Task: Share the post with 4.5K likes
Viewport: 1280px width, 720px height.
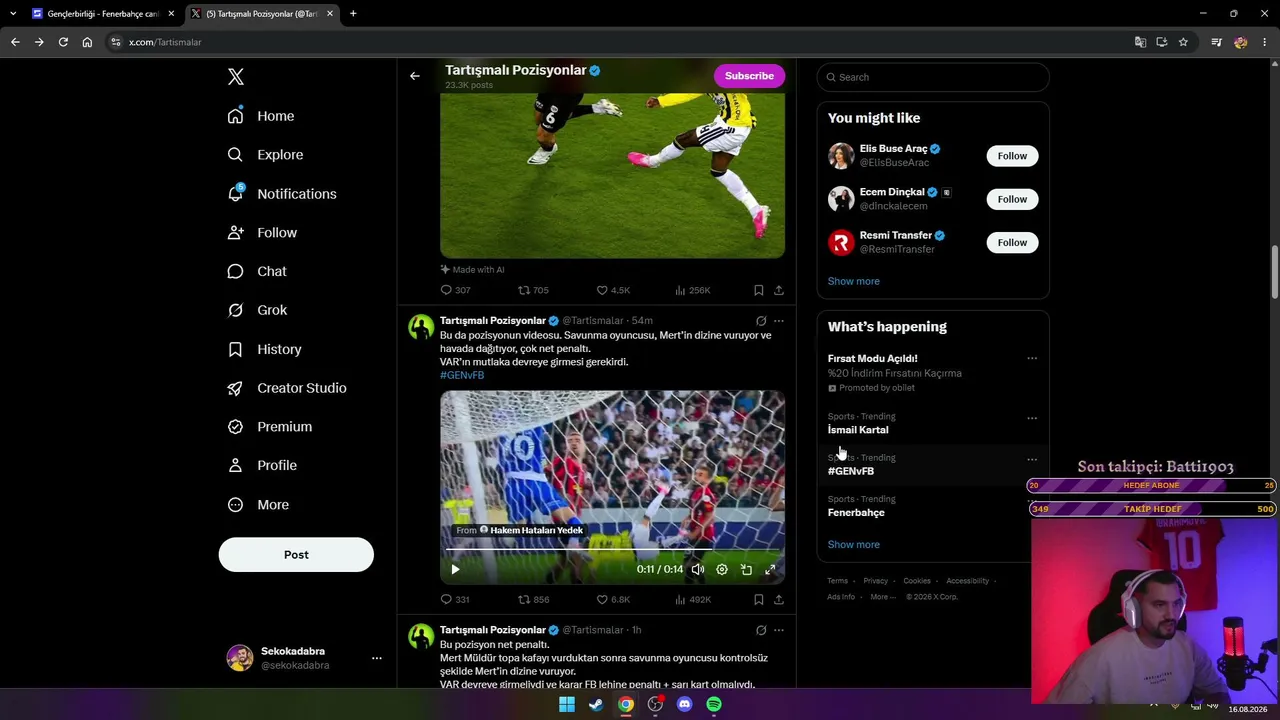Action: pos(779,290)
